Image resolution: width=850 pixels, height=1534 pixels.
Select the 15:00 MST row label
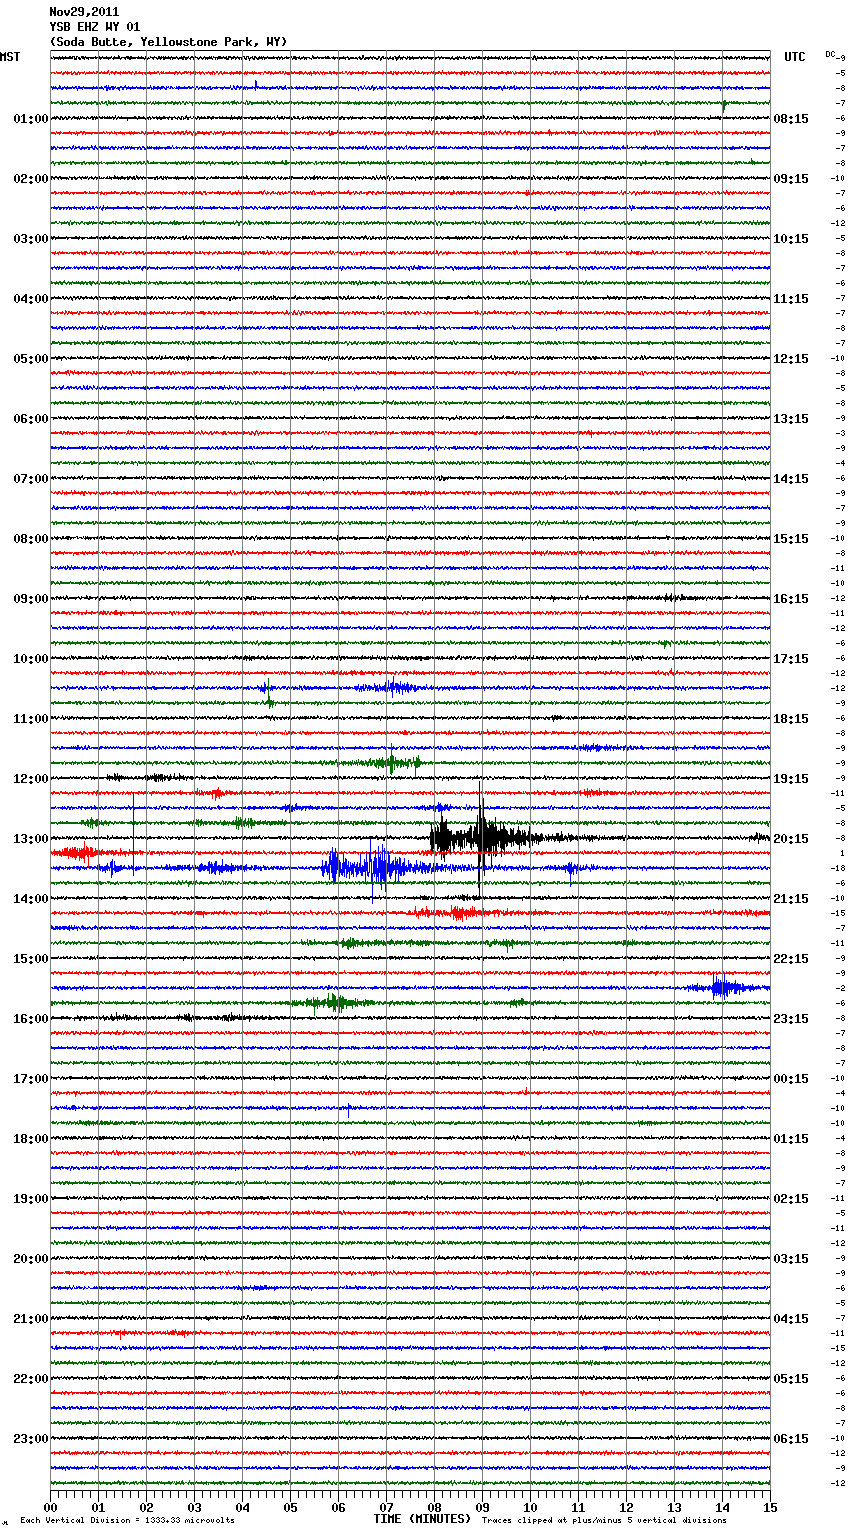pyautogui.click(x=31, y=959)
